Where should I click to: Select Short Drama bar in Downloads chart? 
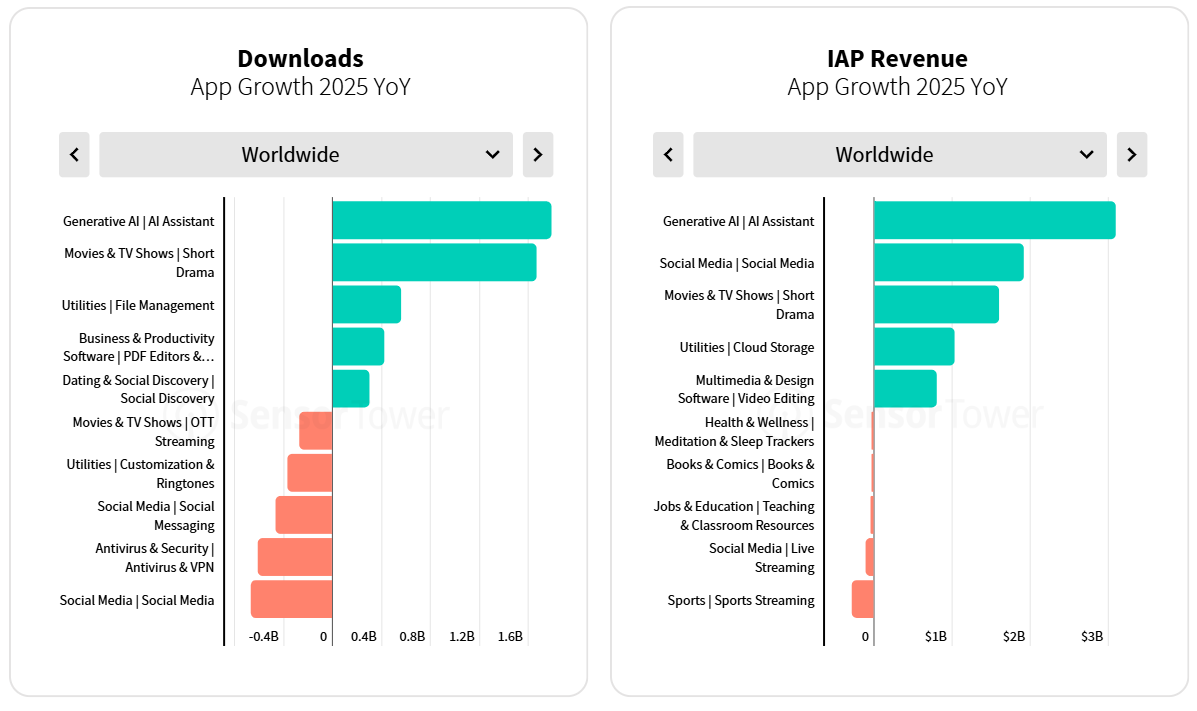tap(433, 263)
